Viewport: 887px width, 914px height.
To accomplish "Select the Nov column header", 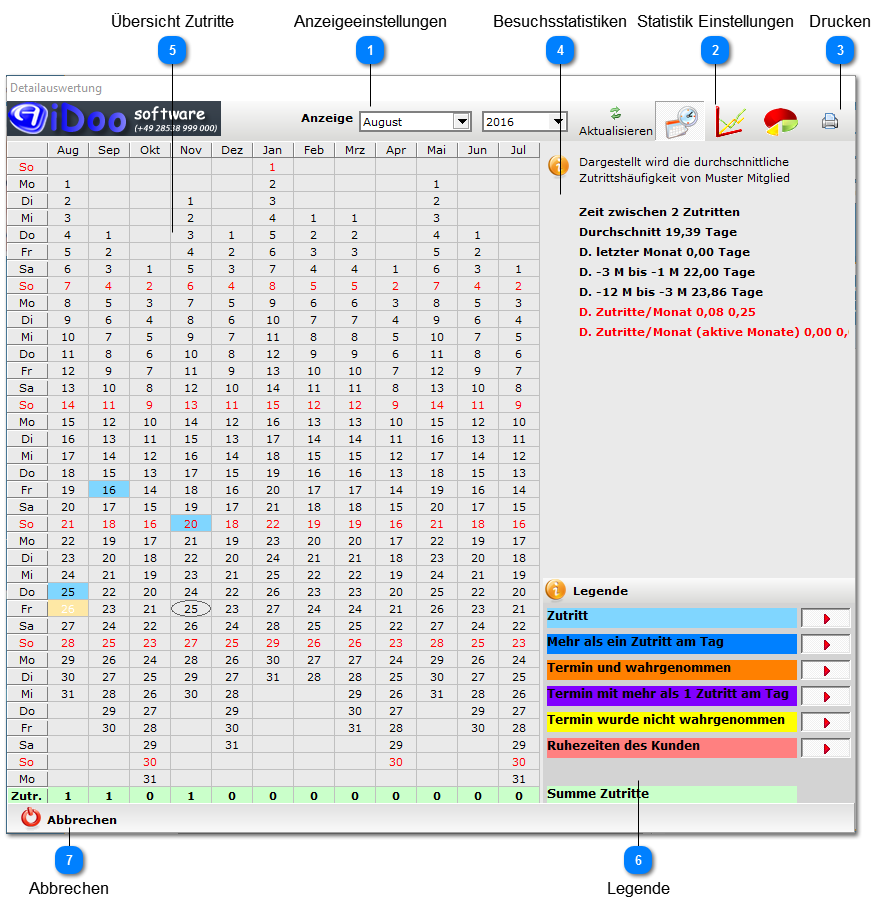I will [x=191, y=150].
